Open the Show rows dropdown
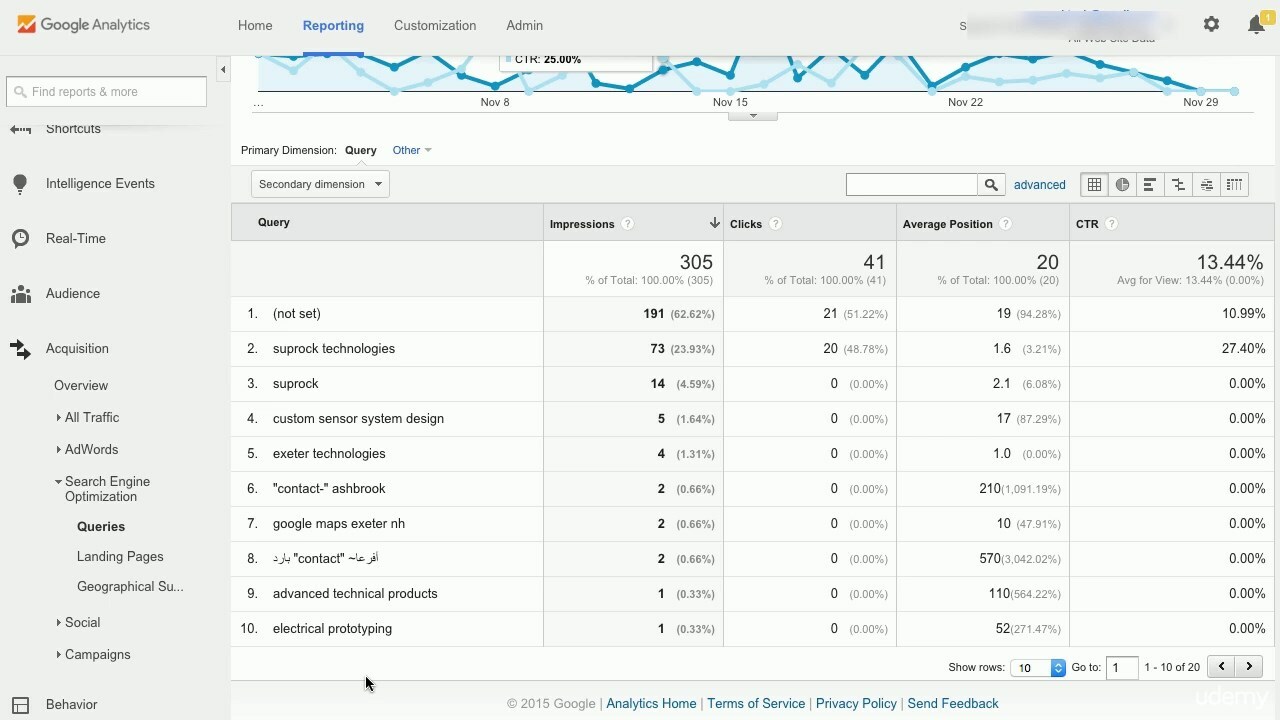Screen dimensions: 1280x720 (1039, 667)
